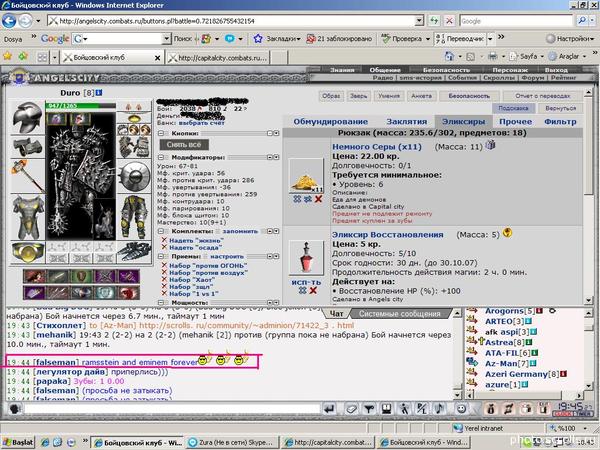Click the Анкета button

(422, 96)
